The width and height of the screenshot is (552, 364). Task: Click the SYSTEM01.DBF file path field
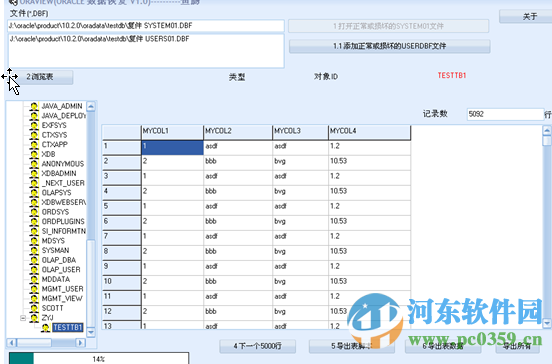point(146,26)
